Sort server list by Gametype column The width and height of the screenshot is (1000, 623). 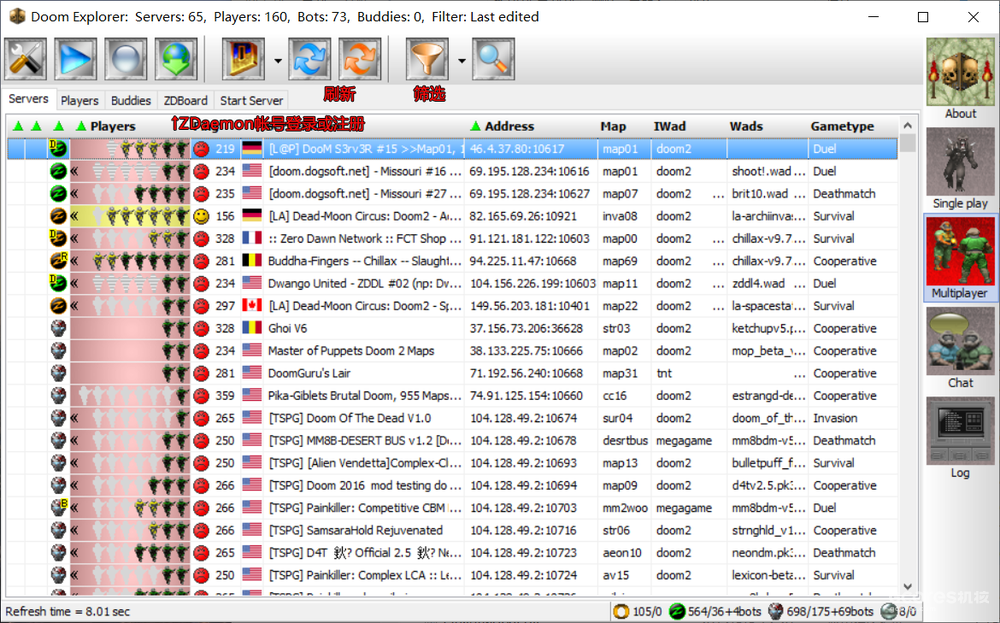click(x=842, y=126)
